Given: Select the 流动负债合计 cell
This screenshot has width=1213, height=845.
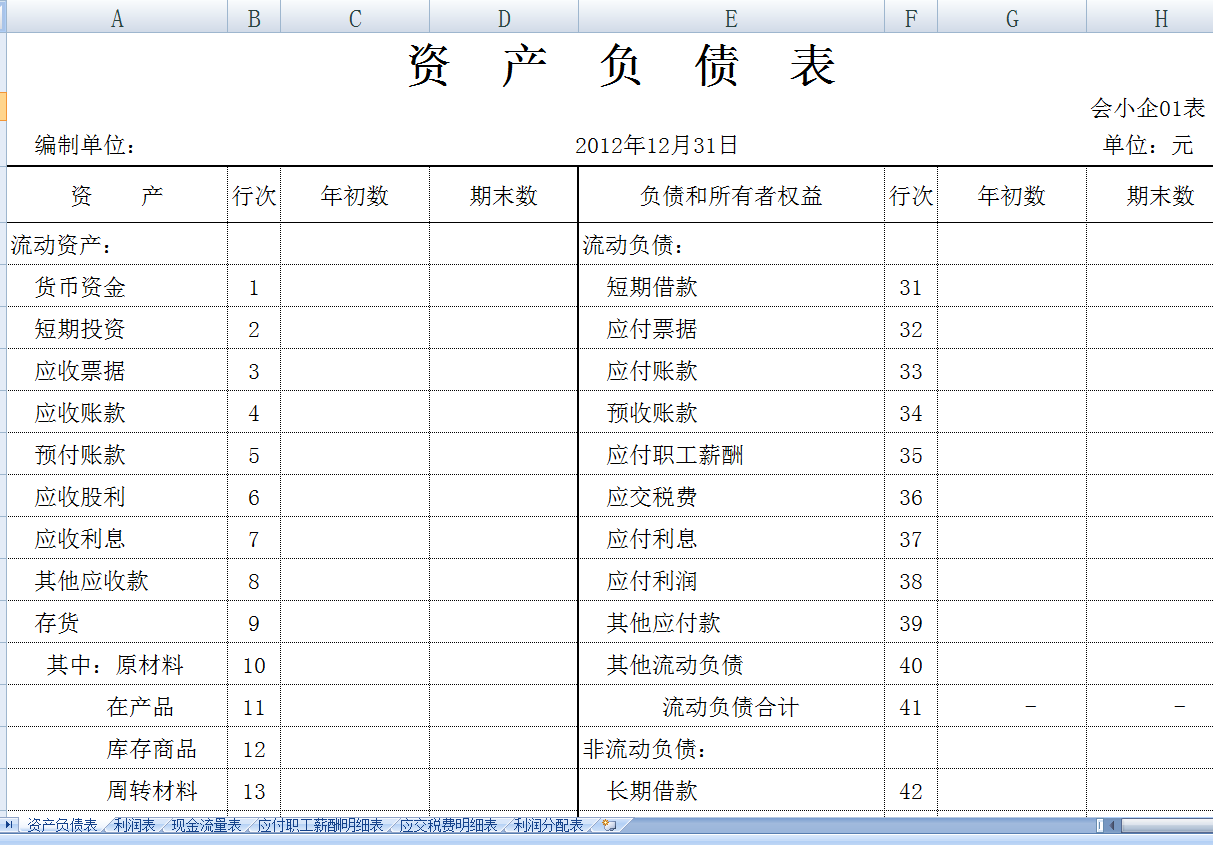Looking at the screenshot, I should click(731, 708).
